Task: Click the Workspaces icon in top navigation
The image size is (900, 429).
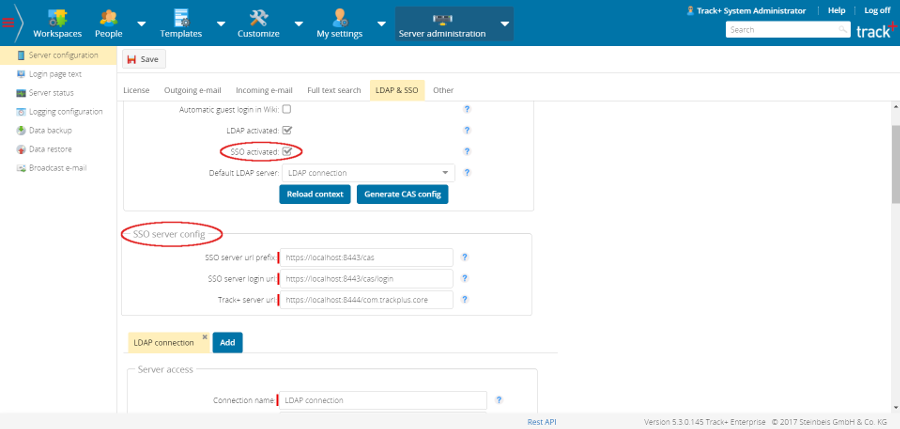Action: click(x=58, y=17)
